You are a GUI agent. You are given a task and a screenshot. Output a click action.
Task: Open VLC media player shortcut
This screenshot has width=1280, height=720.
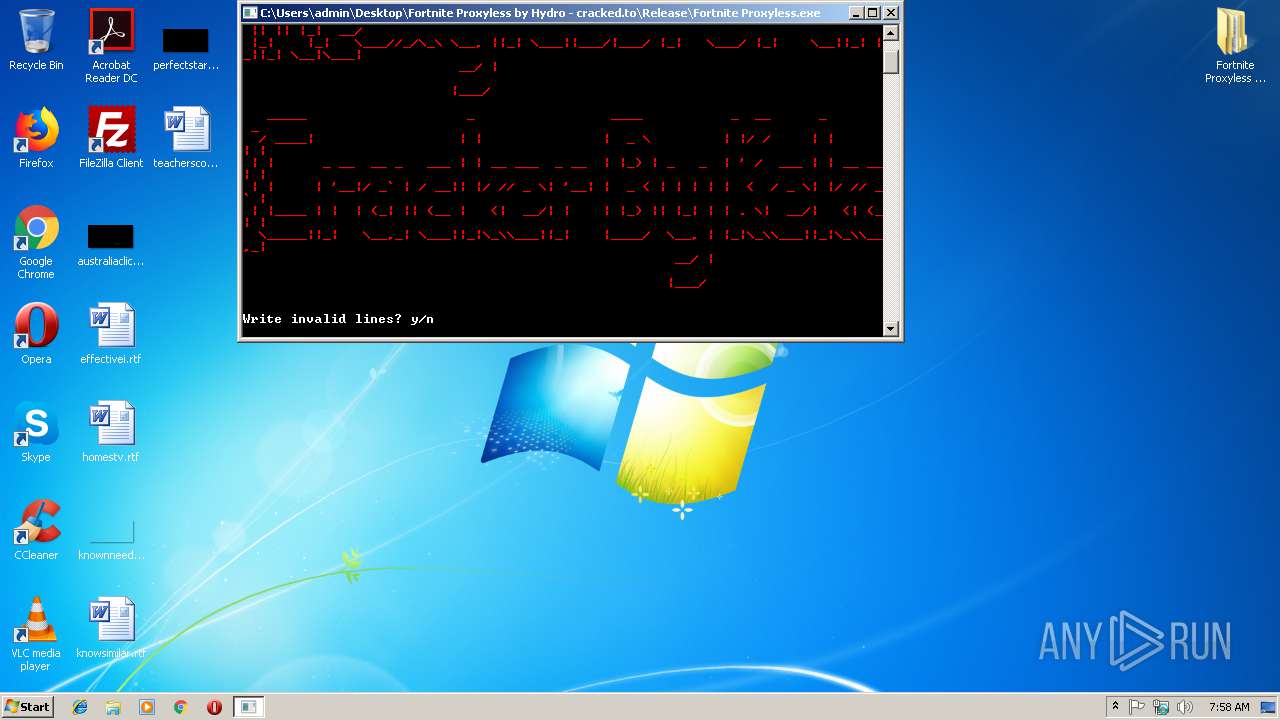point(36,634)
